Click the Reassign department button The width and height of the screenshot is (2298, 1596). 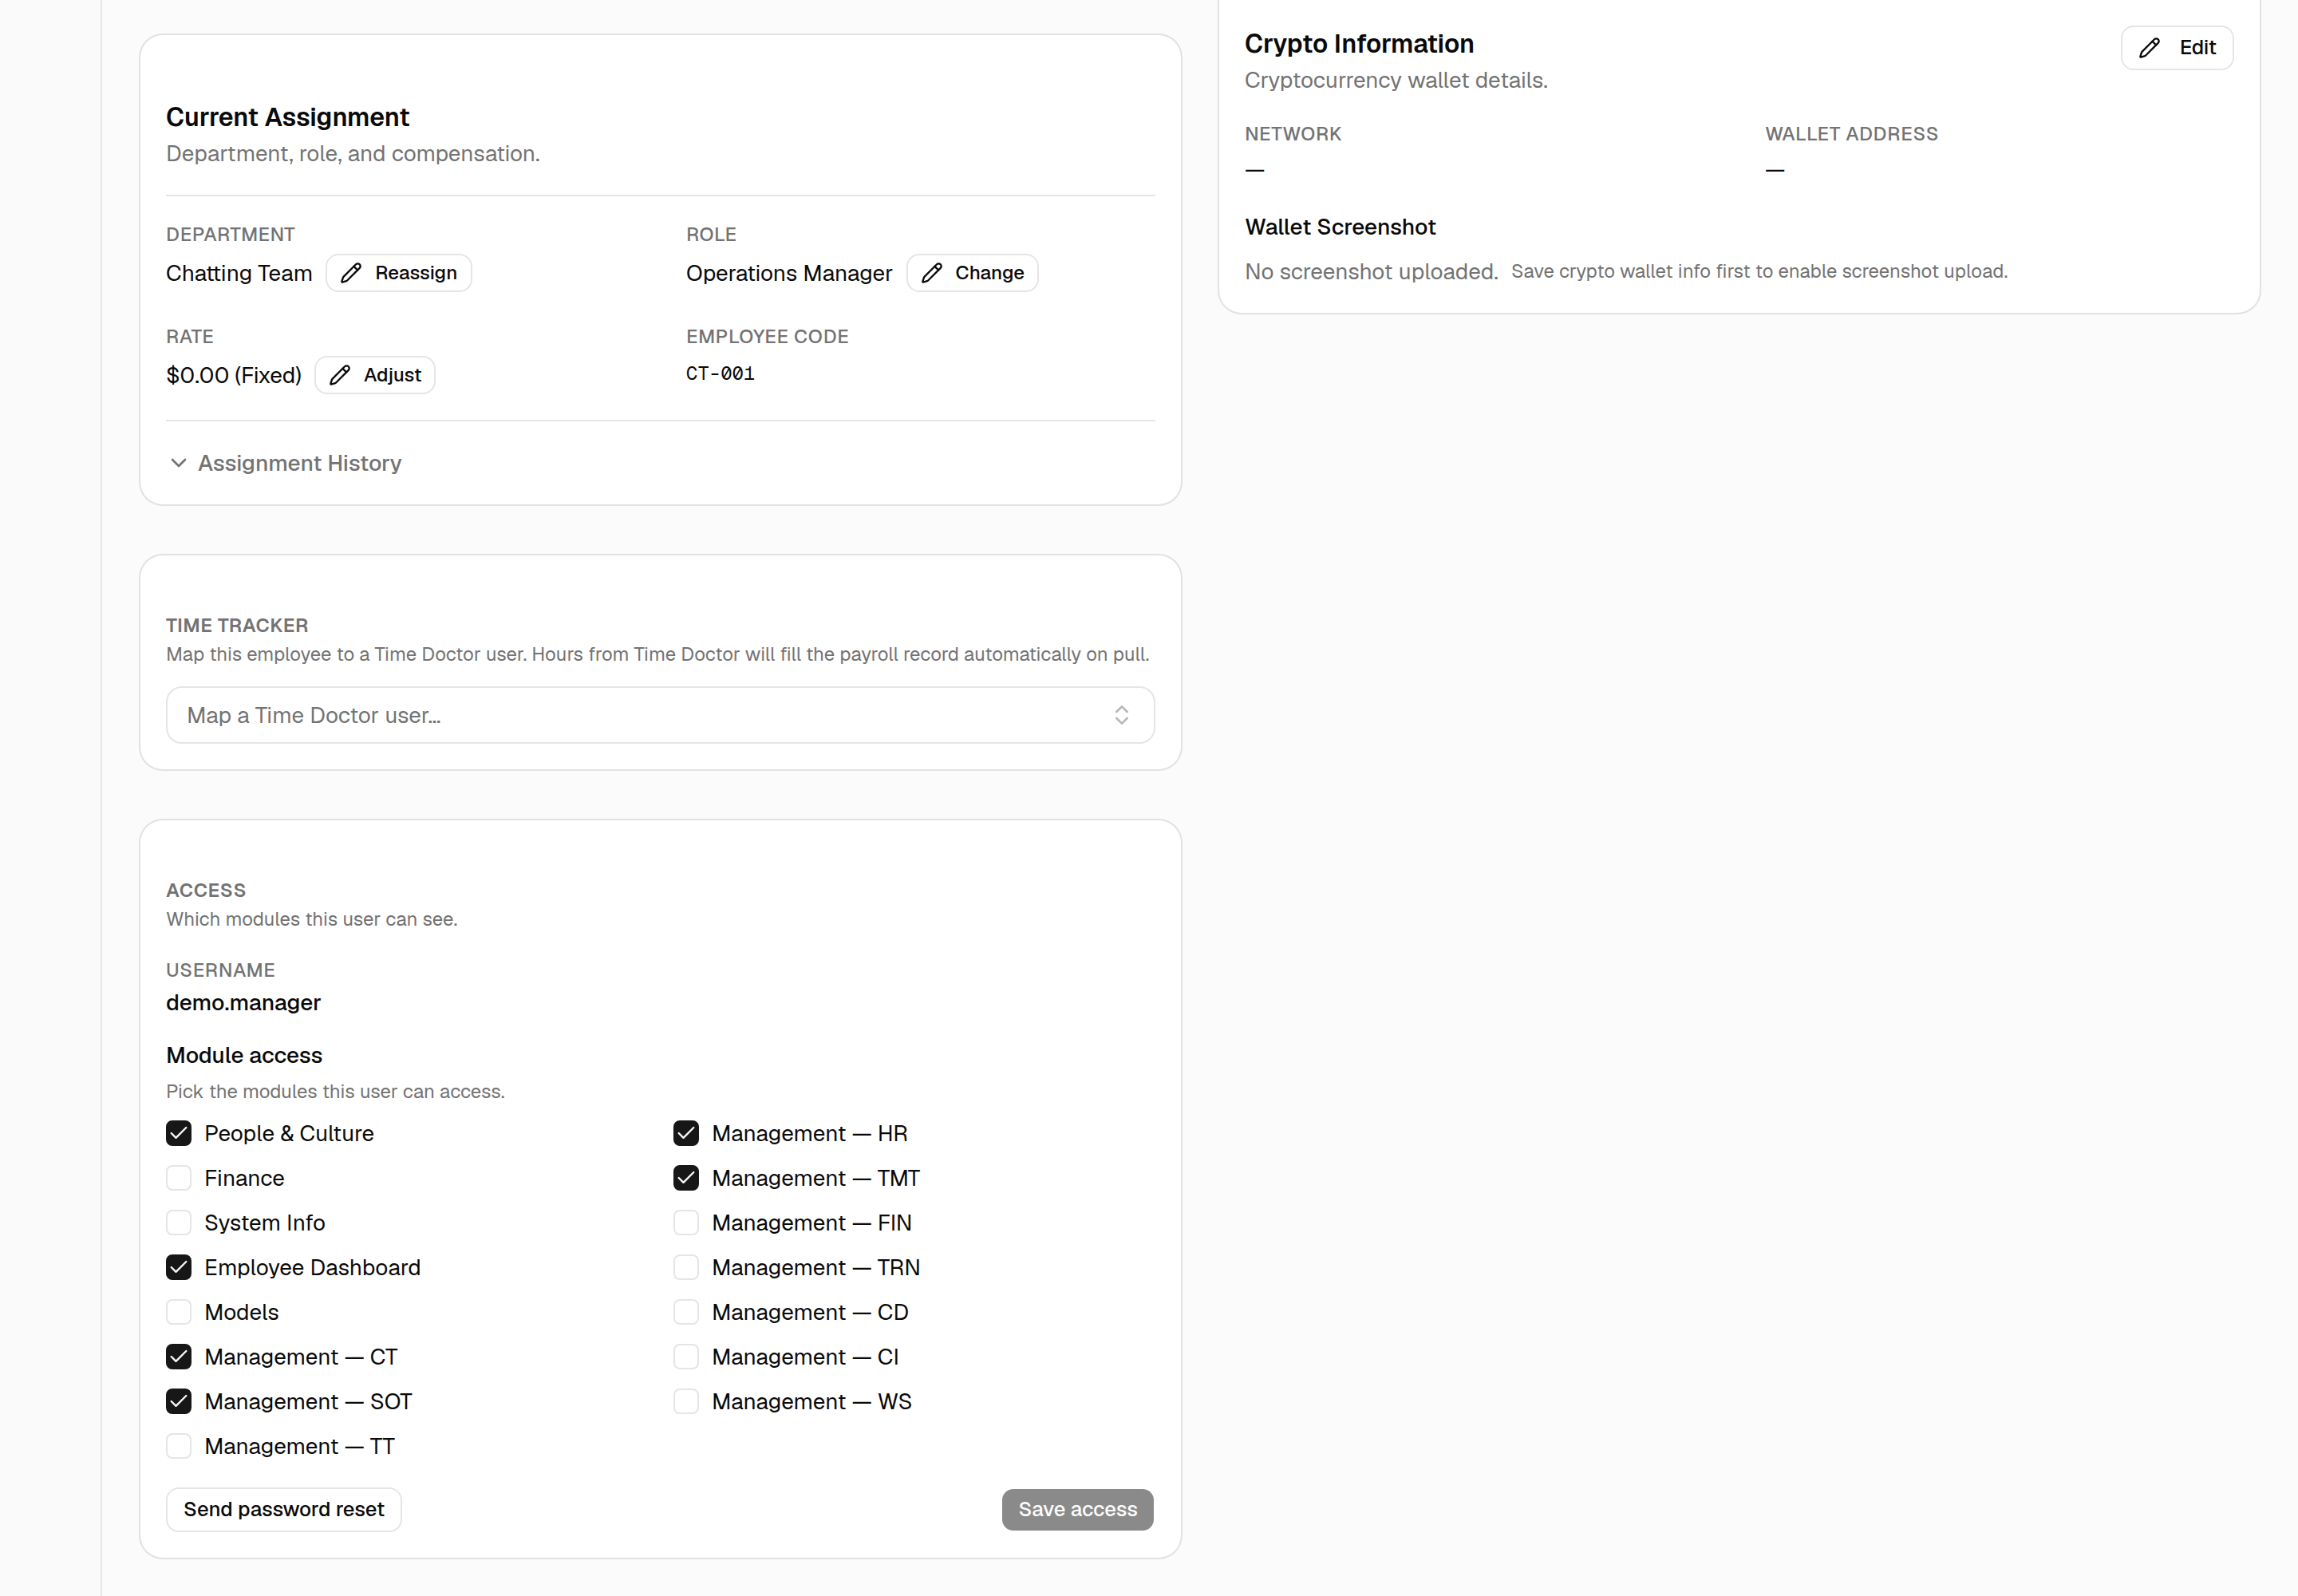click(x=399, y=273)
